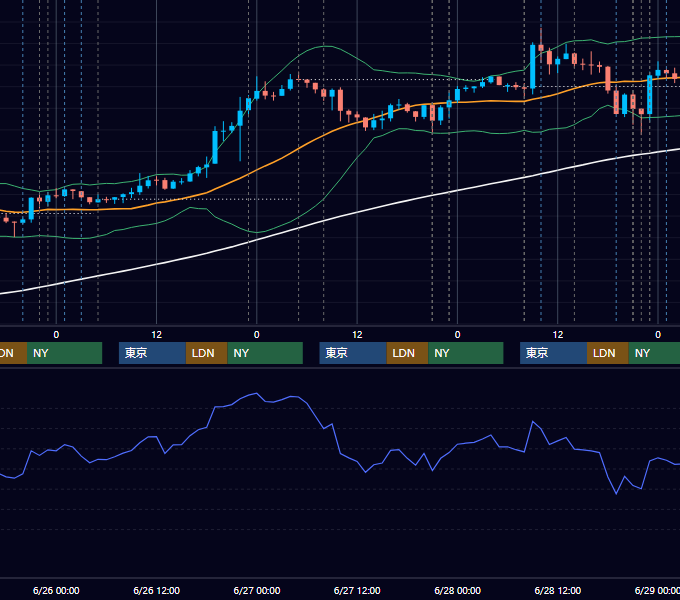Click the 6/26 00:00 date label
680x600 pixels.
(56, 590)
